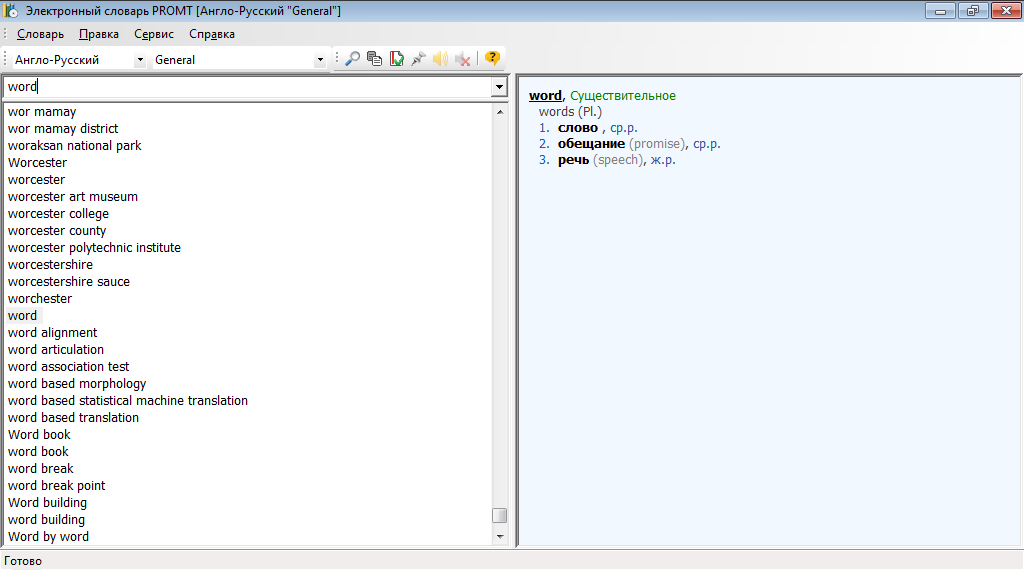Click the pushpin always-on-top icon
1024x570 pixels.
pyautogui.click(x=418, y=59)
